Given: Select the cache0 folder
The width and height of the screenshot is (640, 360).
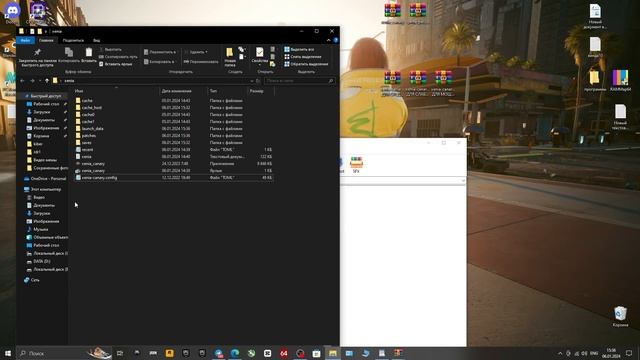Looking at the screenshot, I should pos(173,115).
